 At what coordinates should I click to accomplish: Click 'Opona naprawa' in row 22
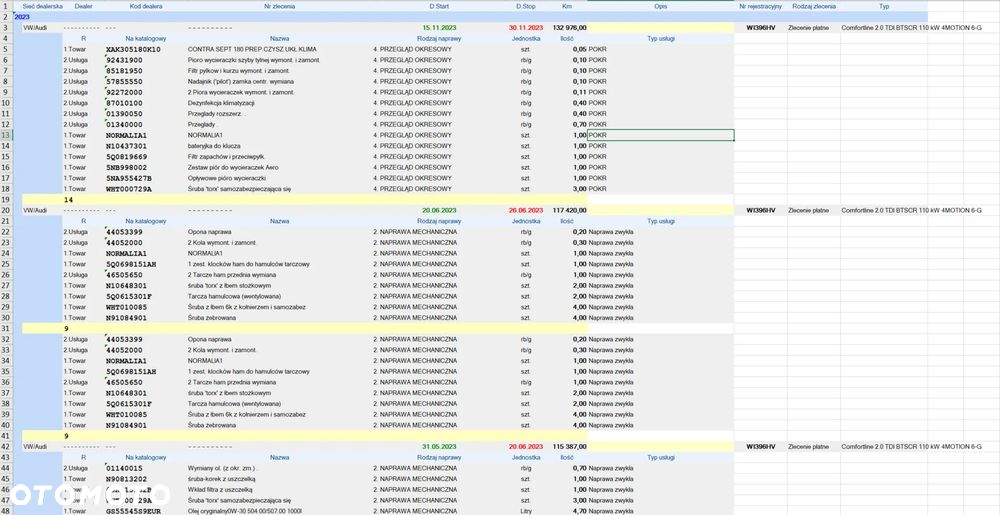209,232
